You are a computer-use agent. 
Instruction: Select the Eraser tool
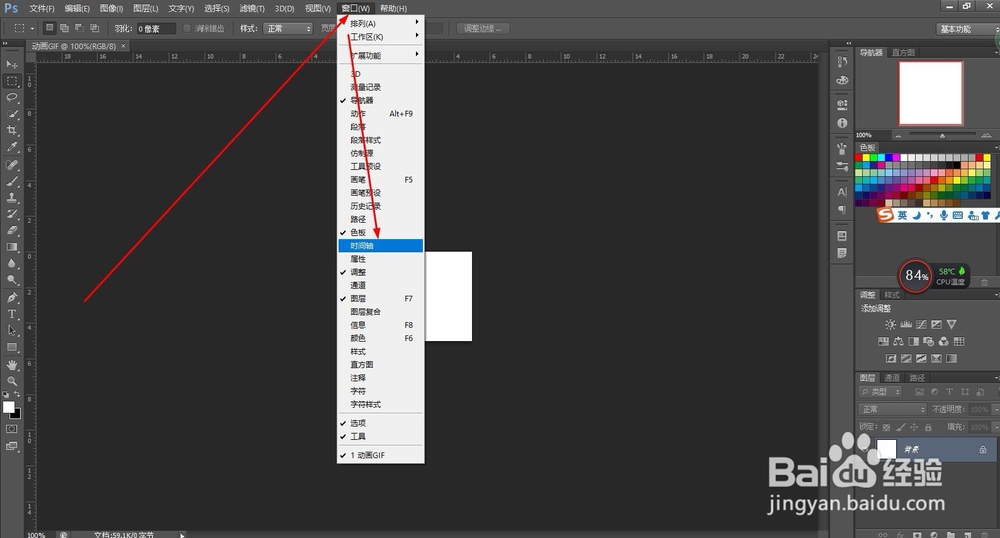11,231
